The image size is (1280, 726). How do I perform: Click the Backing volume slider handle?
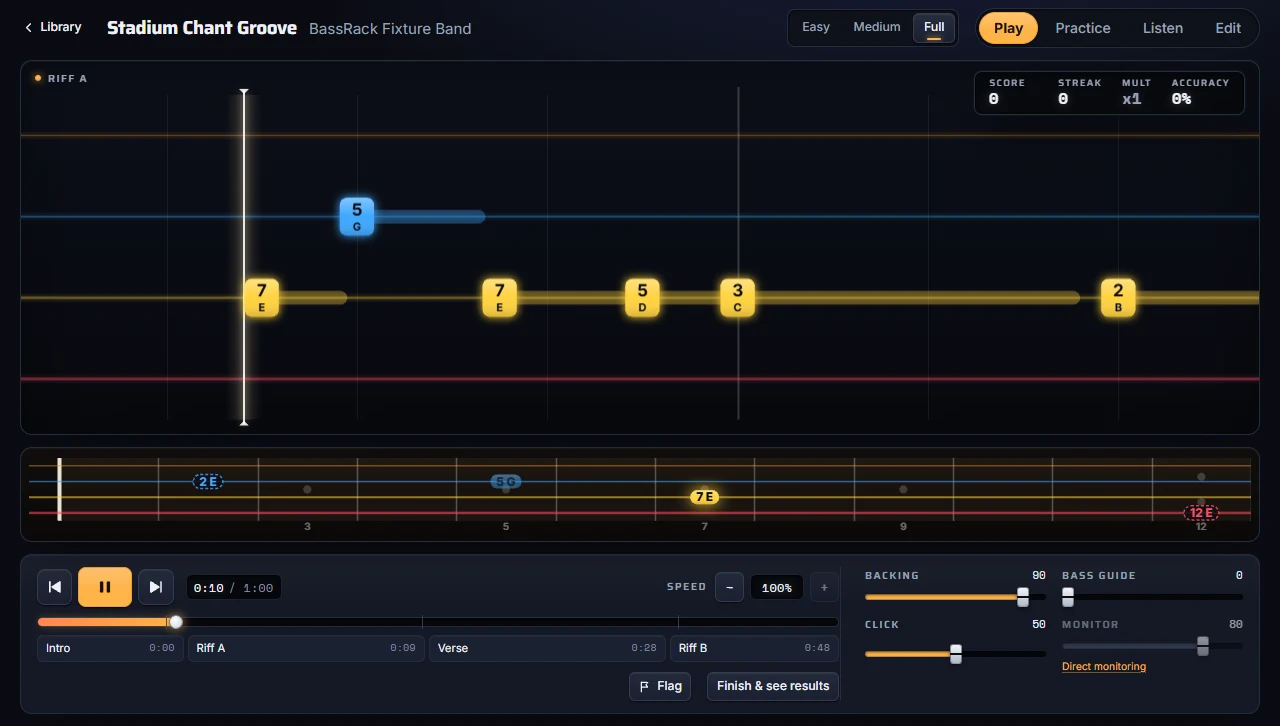click(x=1023, y=597)
